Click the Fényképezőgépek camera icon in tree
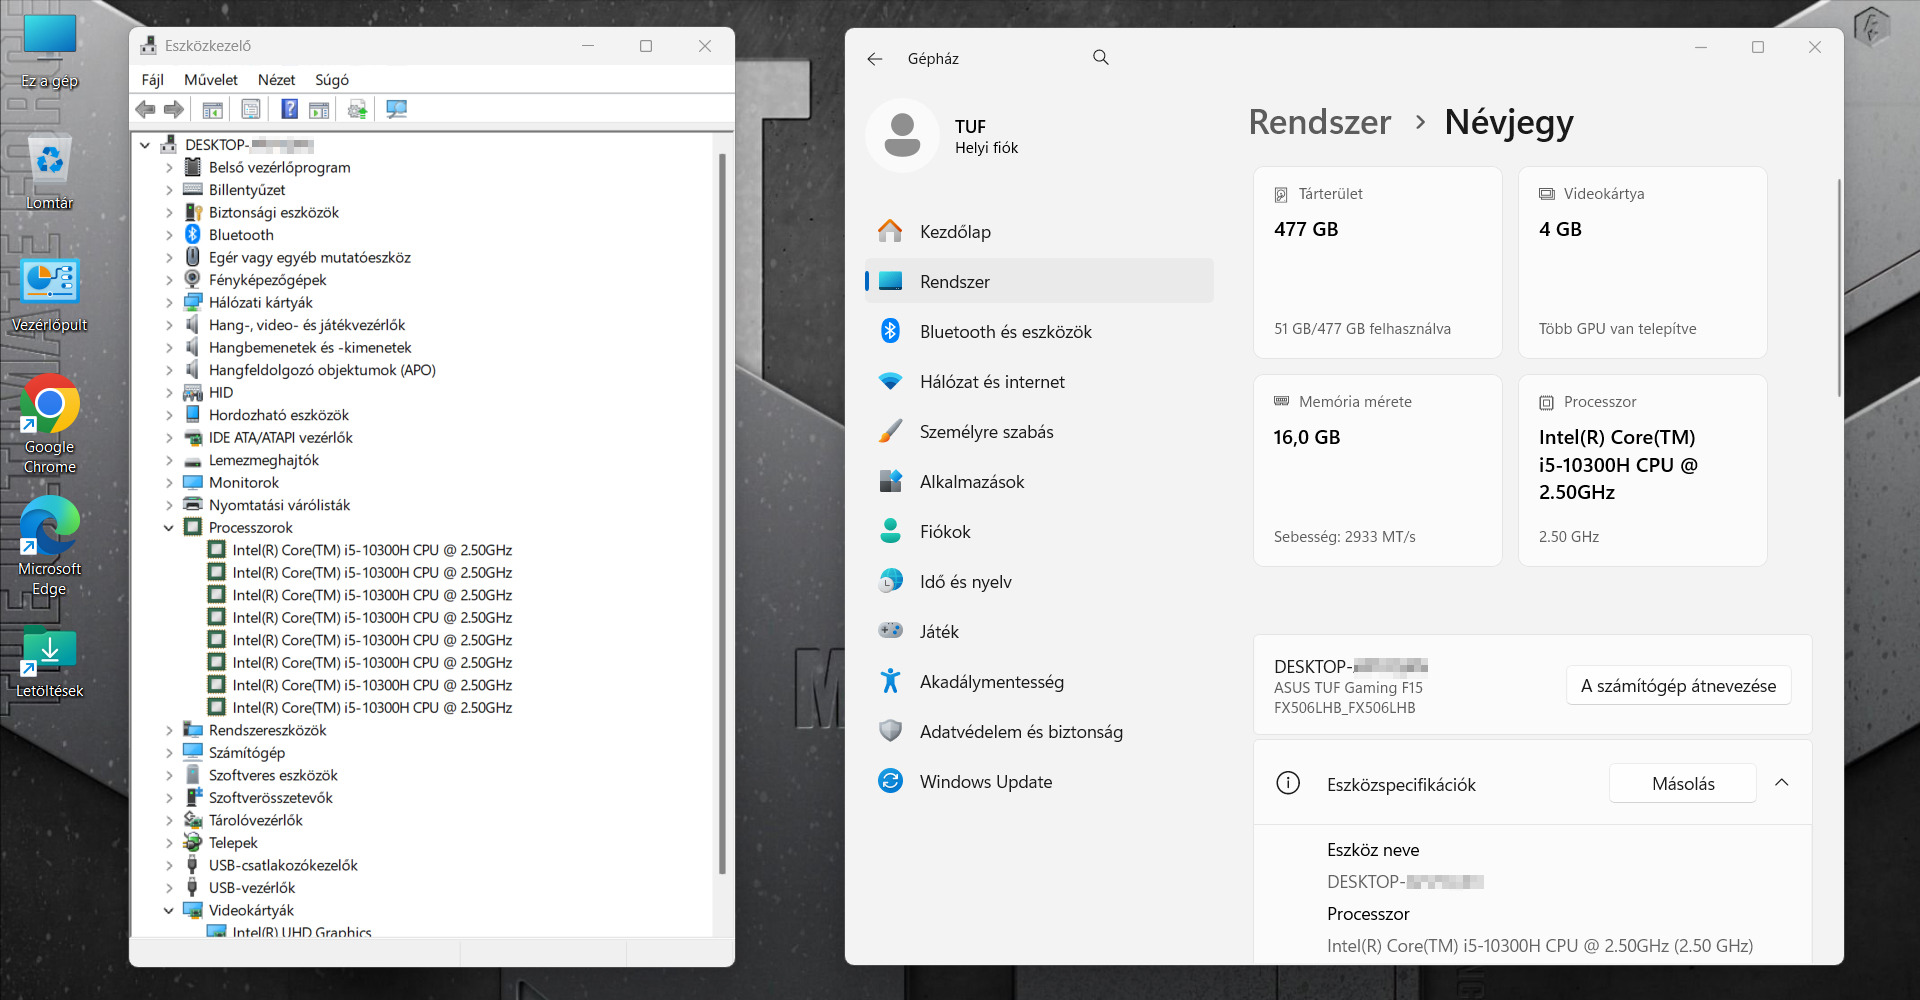 pos(193,280)
